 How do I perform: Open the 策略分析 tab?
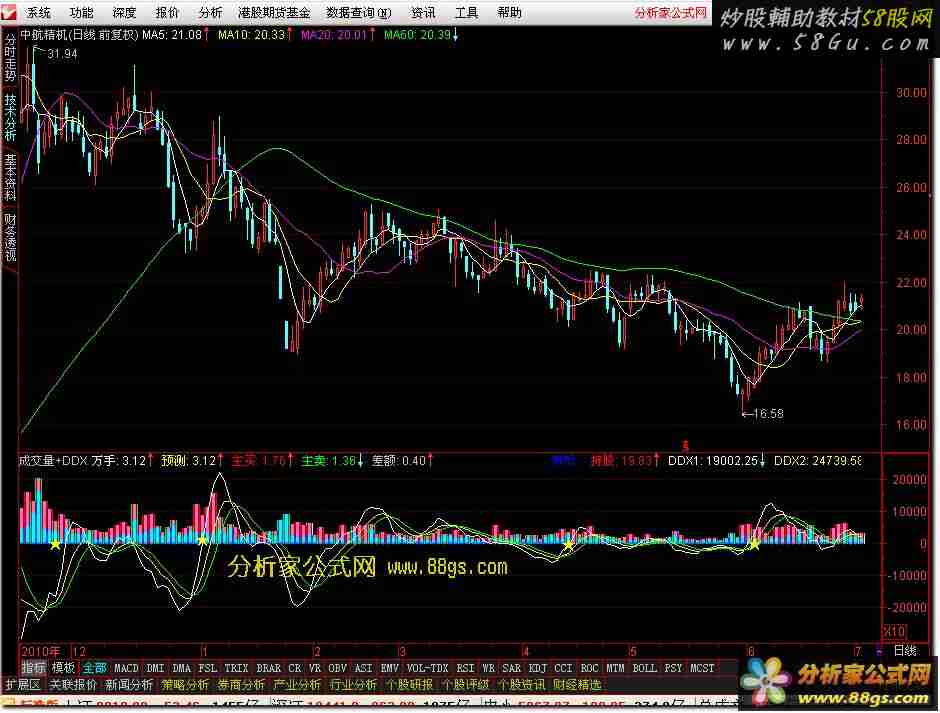185,684
